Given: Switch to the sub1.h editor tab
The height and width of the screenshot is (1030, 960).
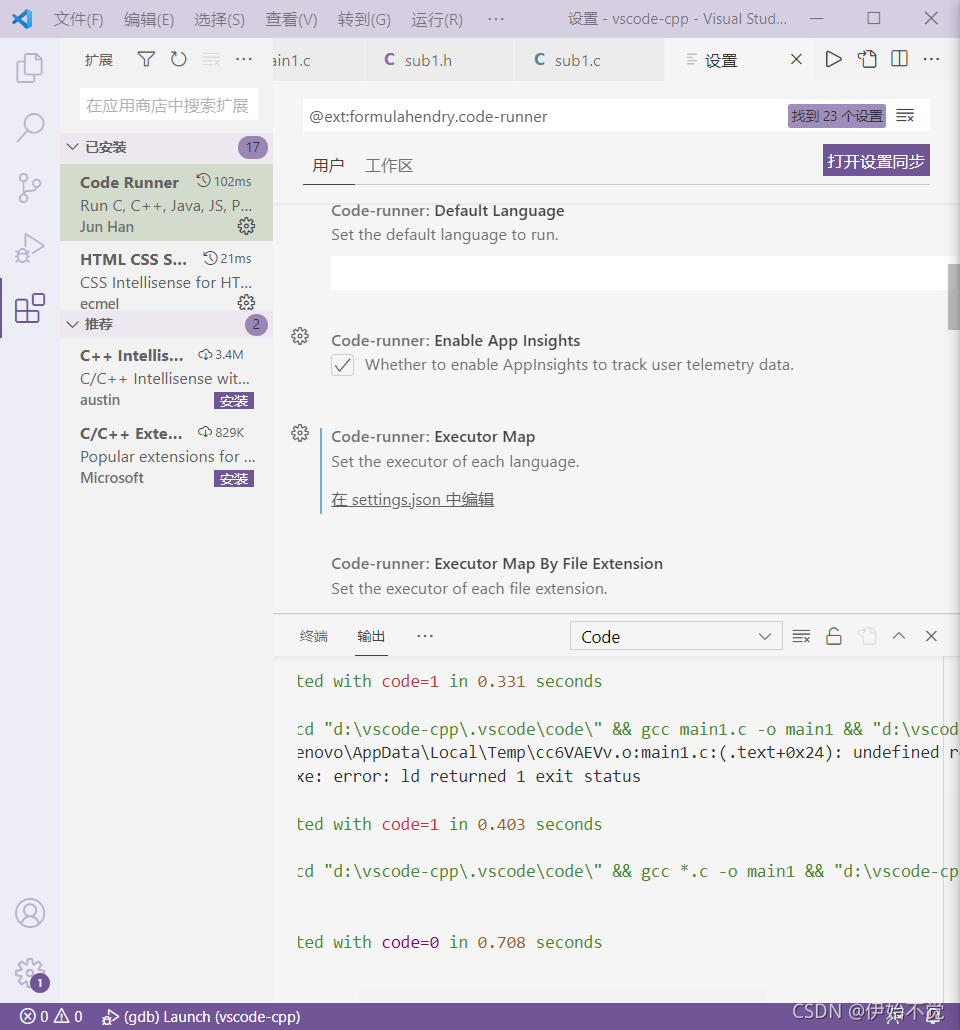Looking at the screenshot, I should point(439,60).
